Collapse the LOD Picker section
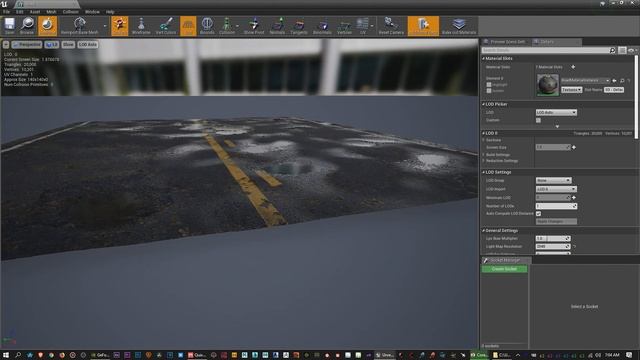Viewport: 640px width, 360px height. pos(484,104)
